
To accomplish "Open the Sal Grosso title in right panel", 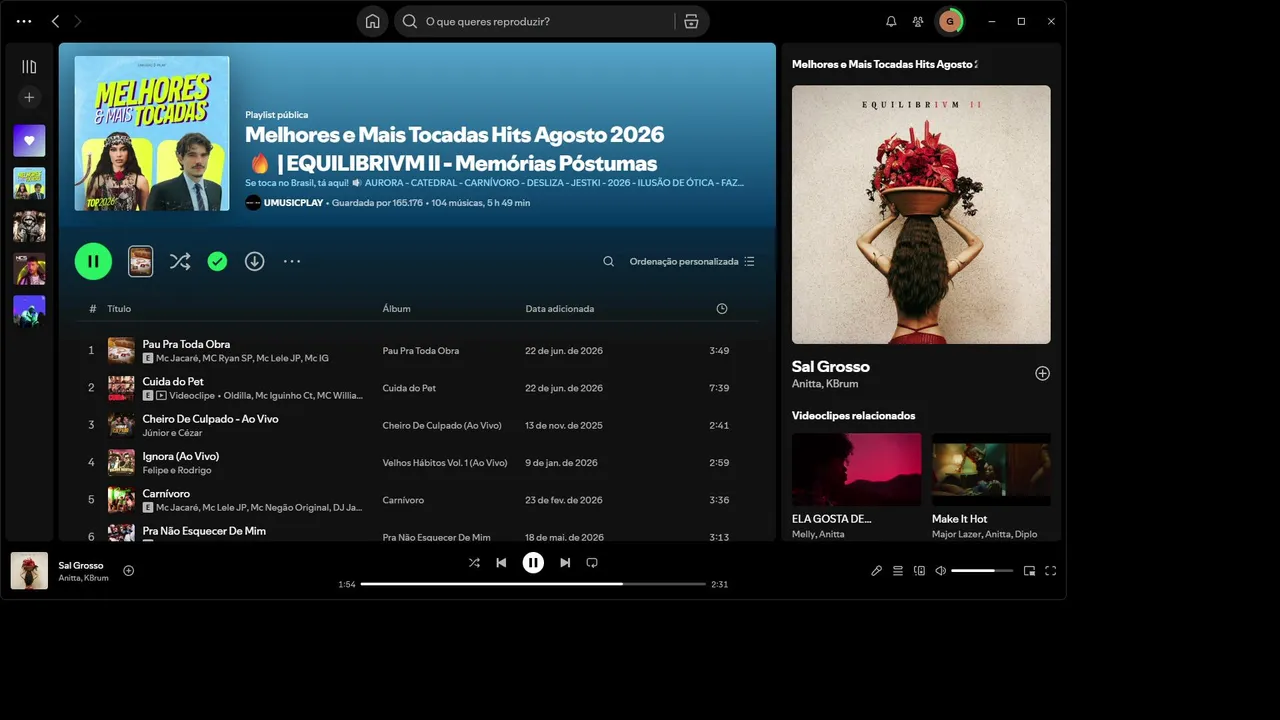I will [x=831, y=367].
